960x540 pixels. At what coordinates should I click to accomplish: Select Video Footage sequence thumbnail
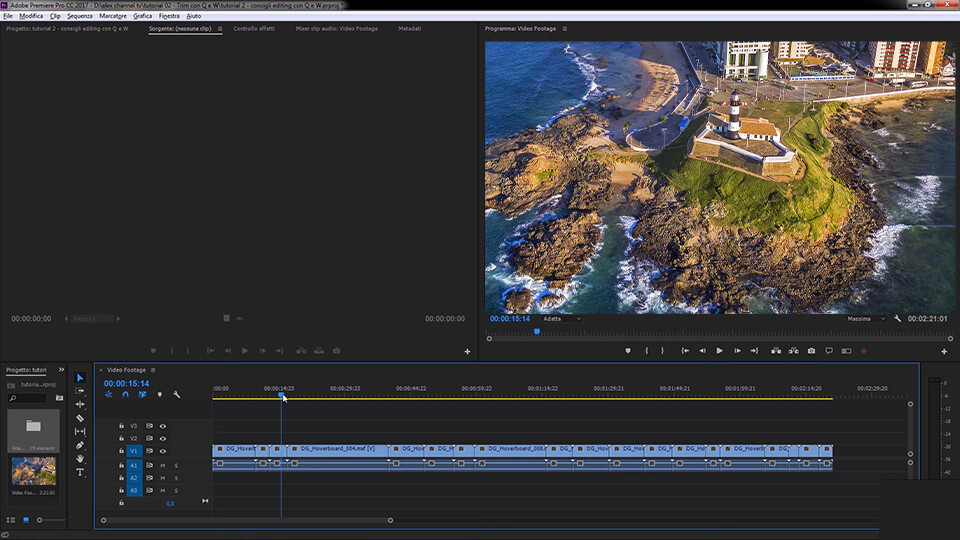[x=34, y=471]
